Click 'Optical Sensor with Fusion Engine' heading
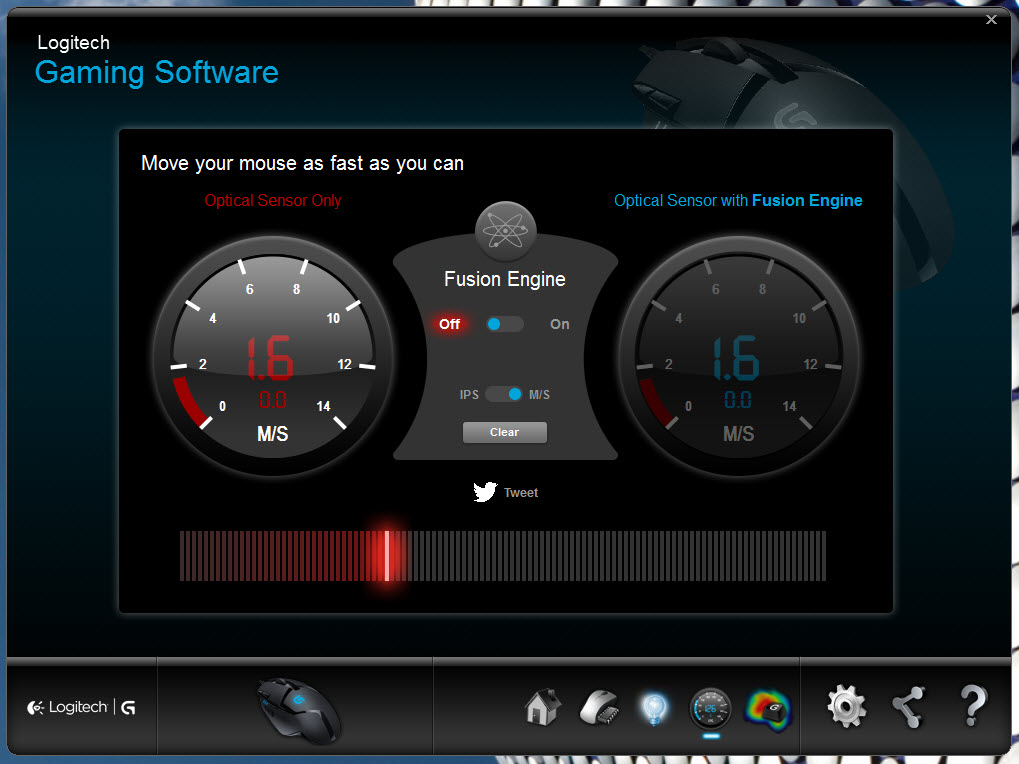This screenshot has width=1019, height=764. 738,201
